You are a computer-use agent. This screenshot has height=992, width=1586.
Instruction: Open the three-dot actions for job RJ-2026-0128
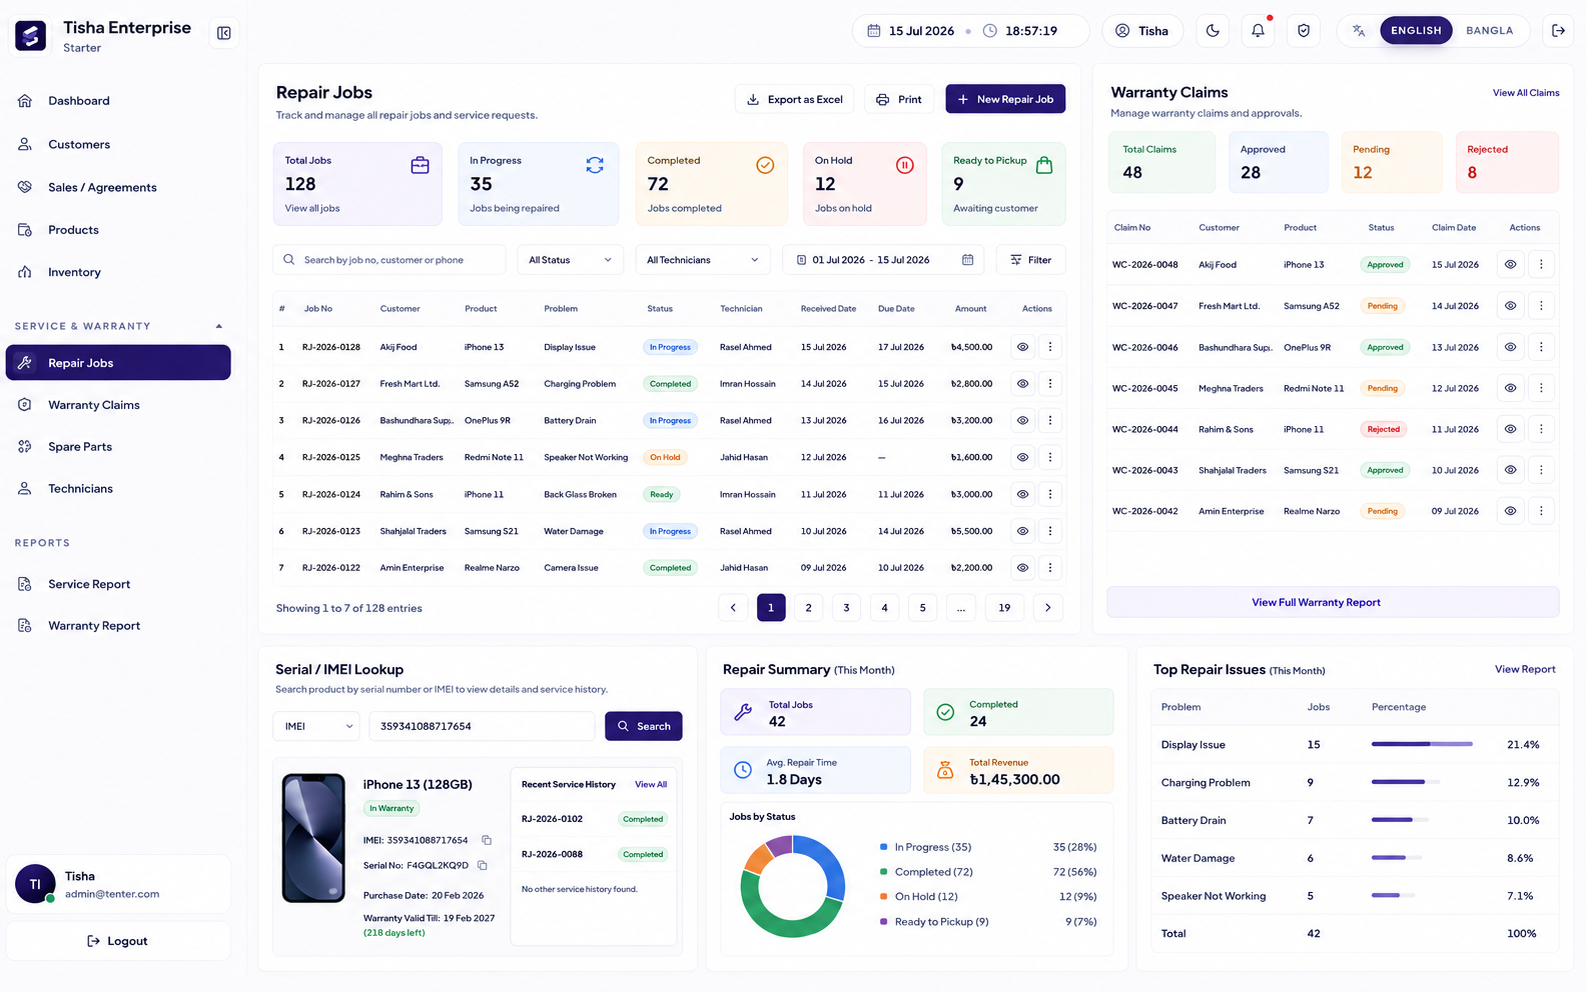1050,347
